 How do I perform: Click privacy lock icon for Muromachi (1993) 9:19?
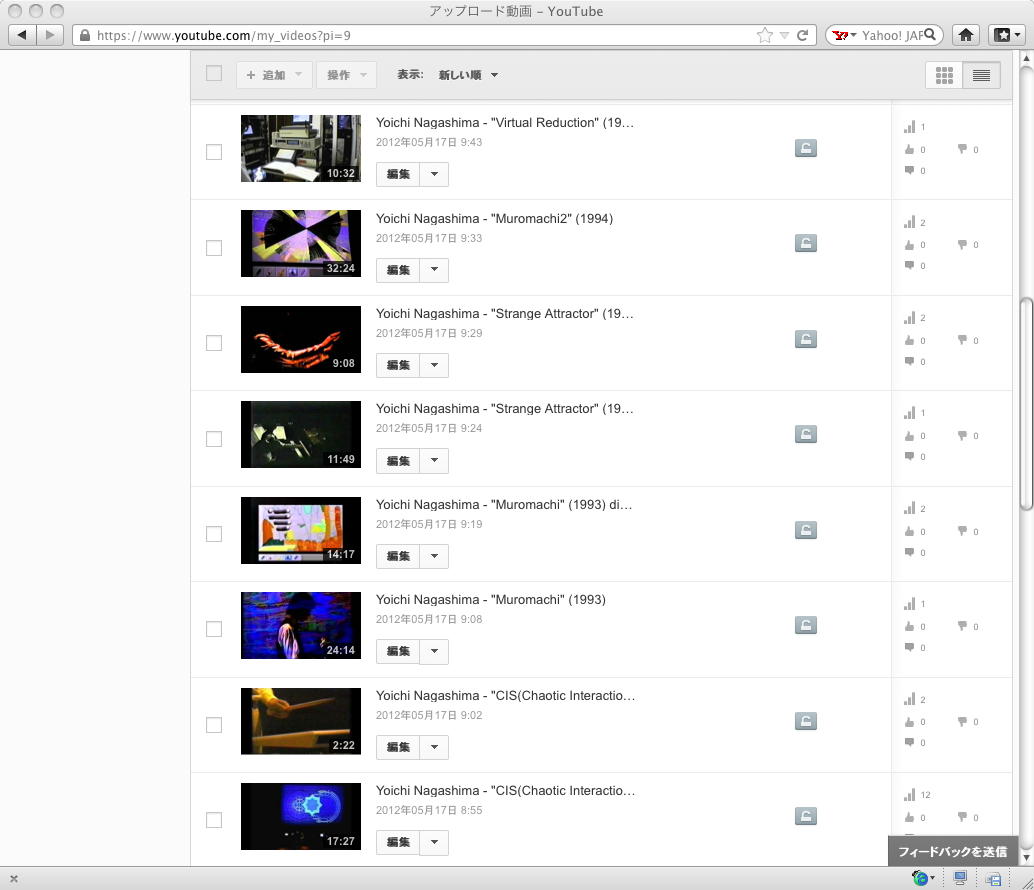click(x=805, y=530)
